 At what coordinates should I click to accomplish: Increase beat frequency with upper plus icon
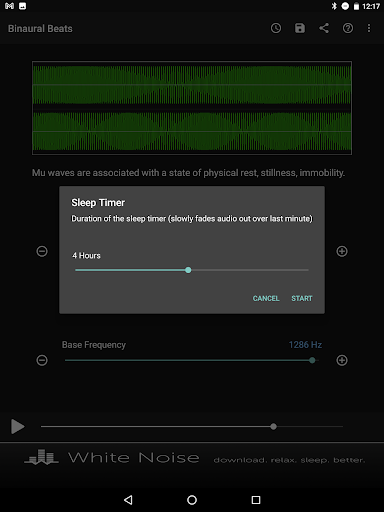click(x=342, y=251)
